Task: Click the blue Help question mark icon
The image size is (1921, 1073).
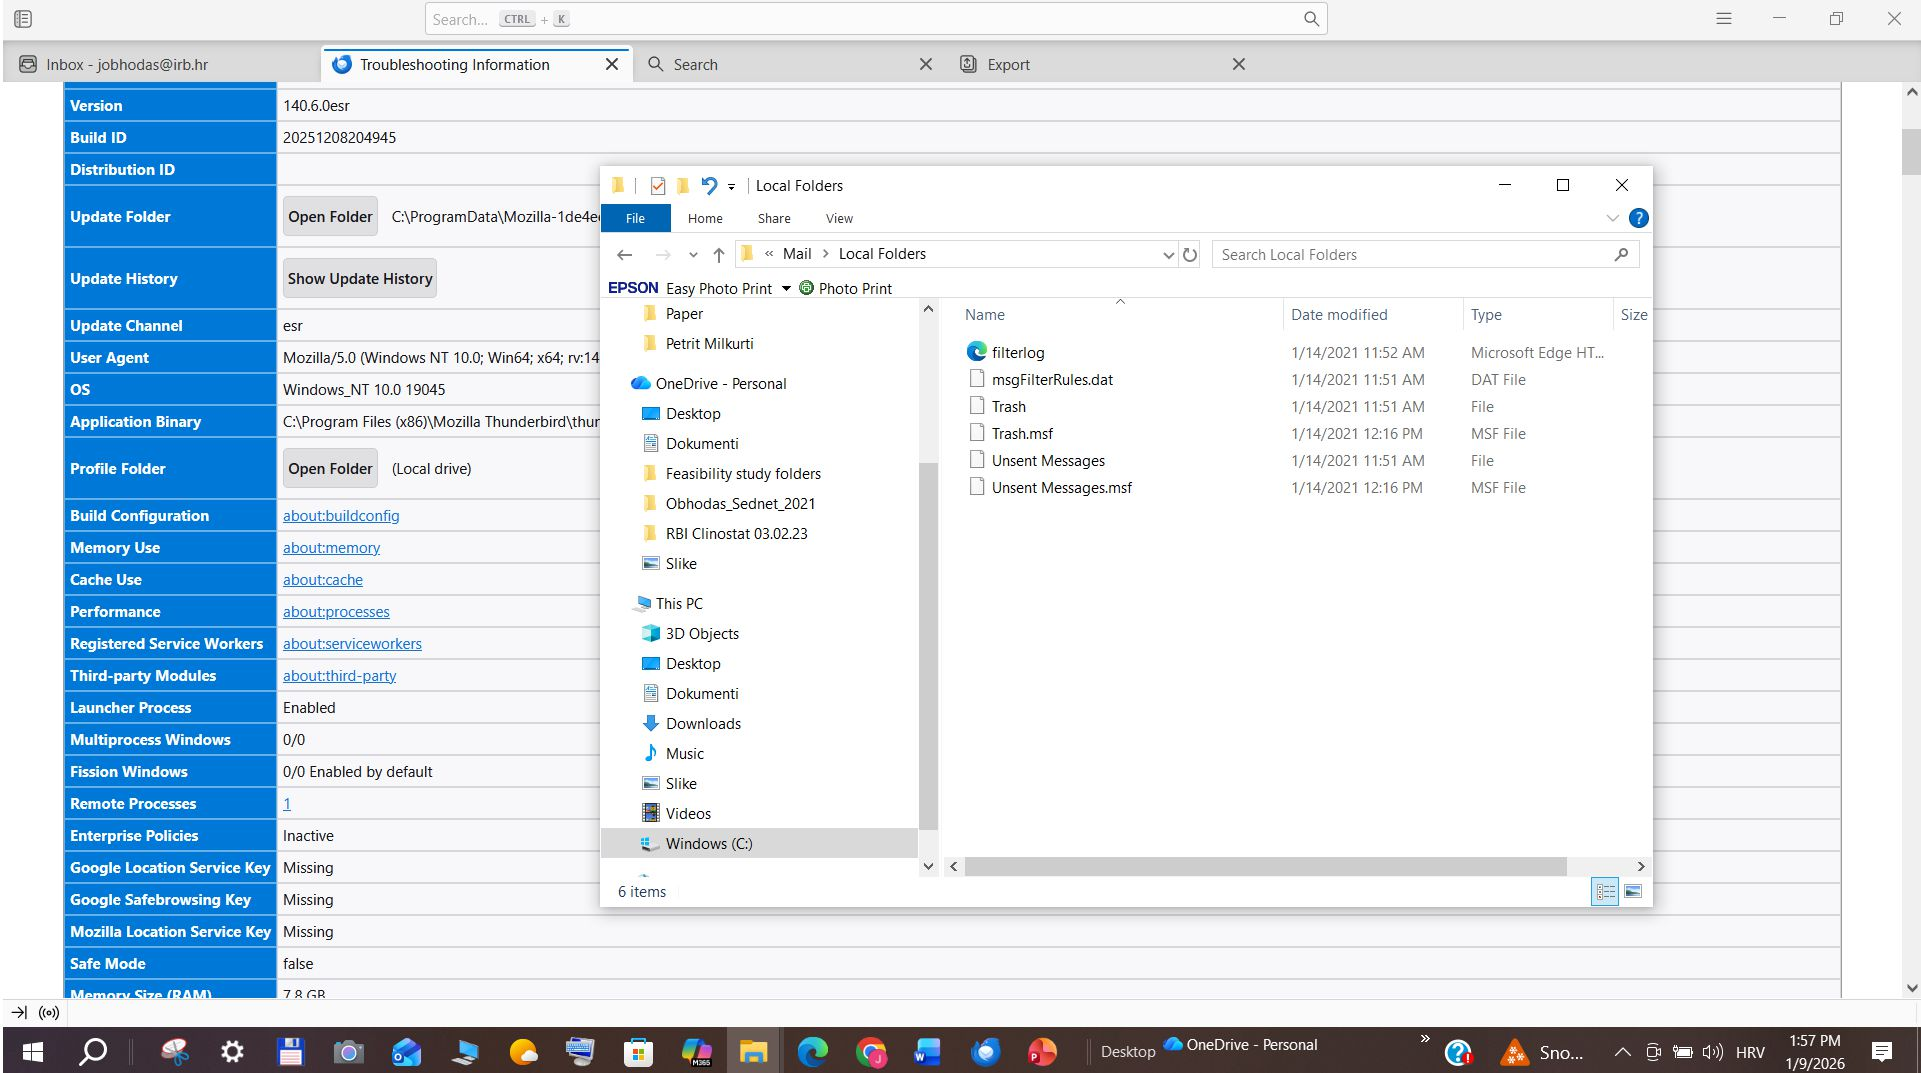Action: (1638, 218)
